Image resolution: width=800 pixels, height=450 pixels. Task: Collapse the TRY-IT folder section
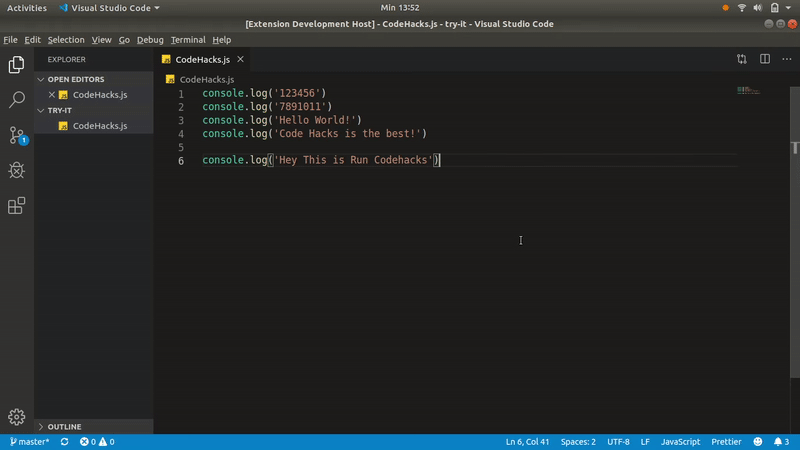[x=94, y=110]
